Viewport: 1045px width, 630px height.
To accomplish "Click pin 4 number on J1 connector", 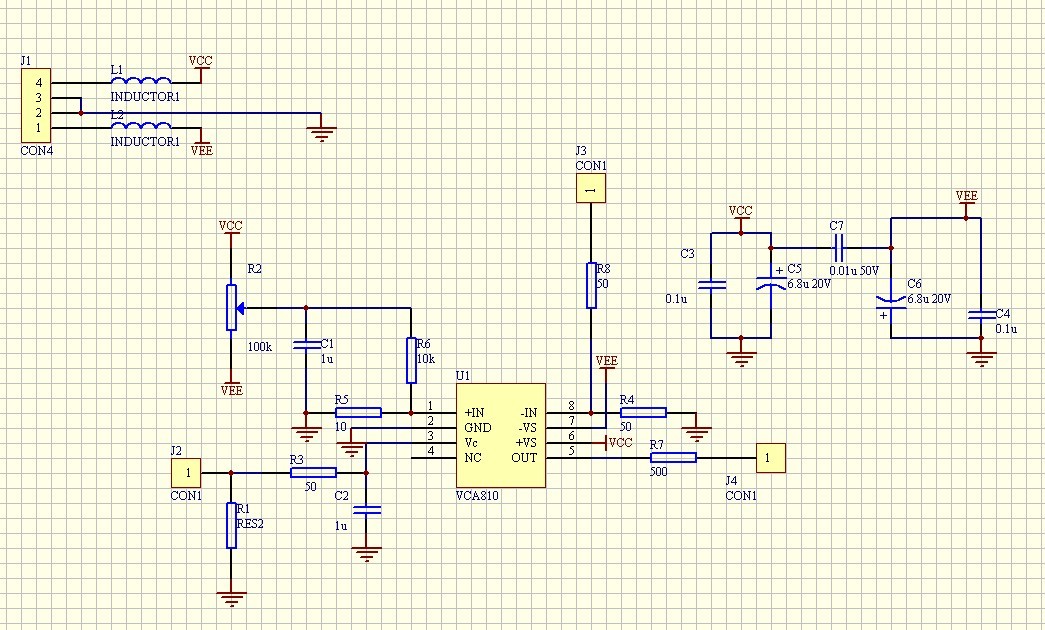I will pos(39,83).
